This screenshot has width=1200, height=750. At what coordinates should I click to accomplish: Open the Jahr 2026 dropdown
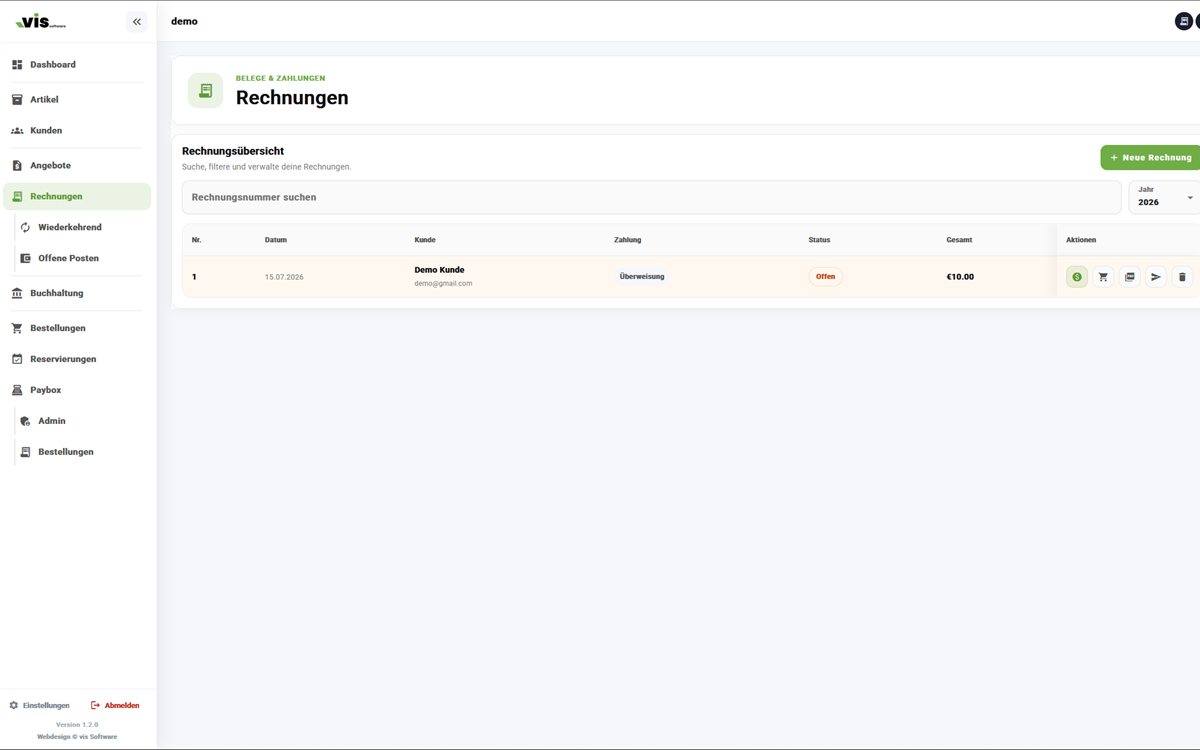coord(1165,197)
